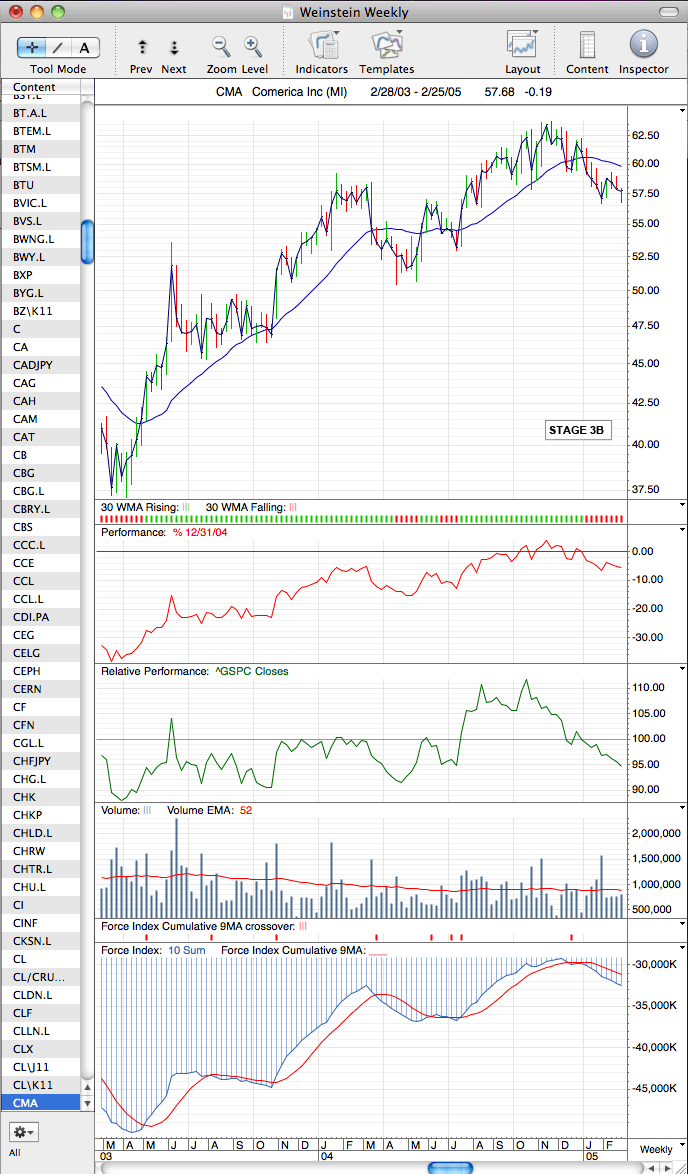Select CEPH in the content list
Image resolution: width=688 pixels, height=1174 pixels.
40,671
